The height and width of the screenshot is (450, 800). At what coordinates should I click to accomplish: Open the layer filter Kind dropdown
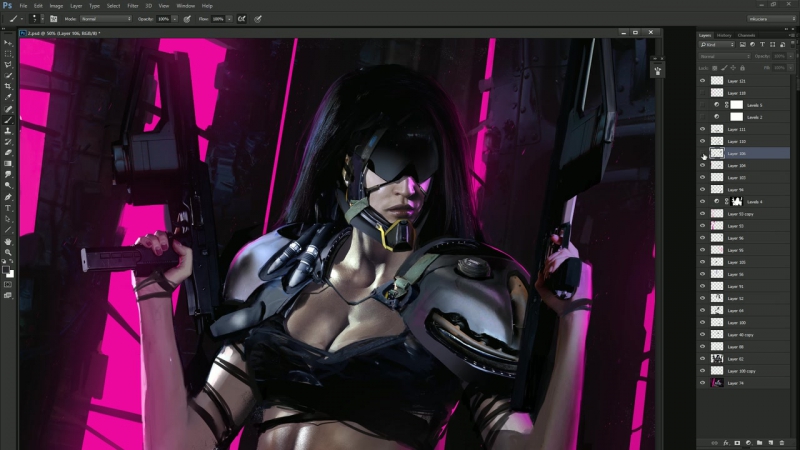pos(717,45)
